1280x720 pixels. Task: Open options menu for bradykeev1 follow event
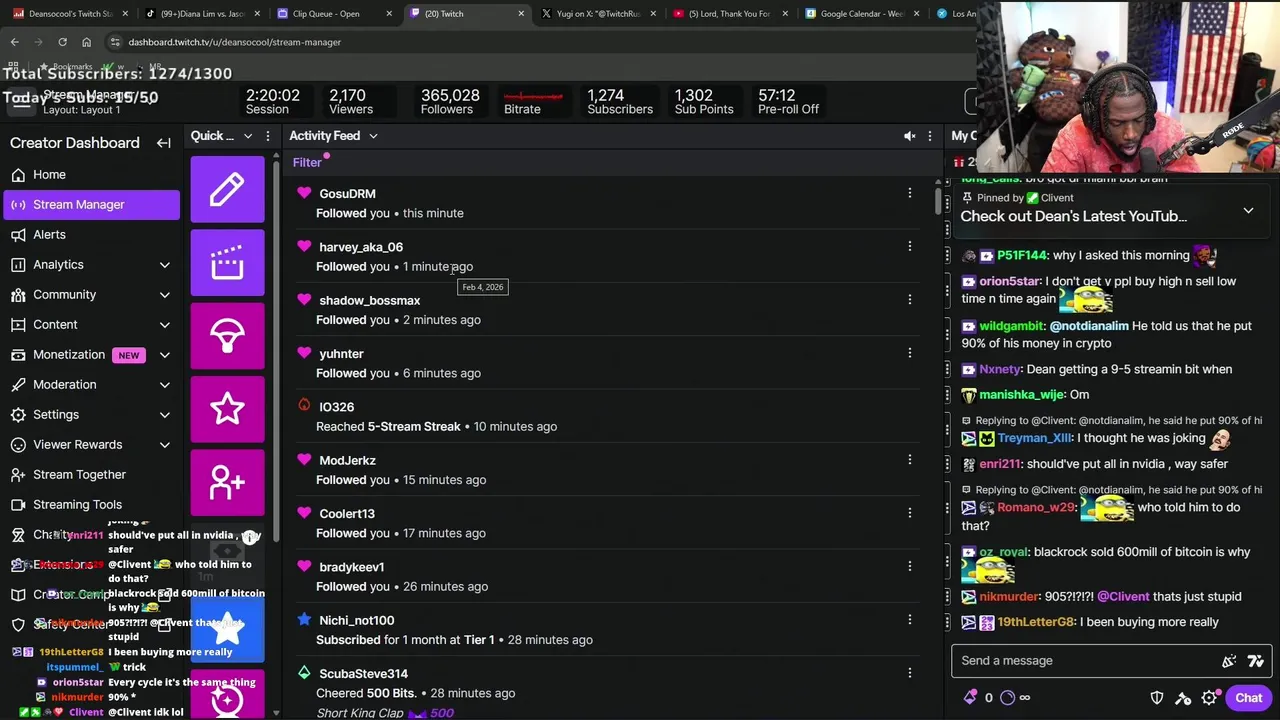click(909, 566)
